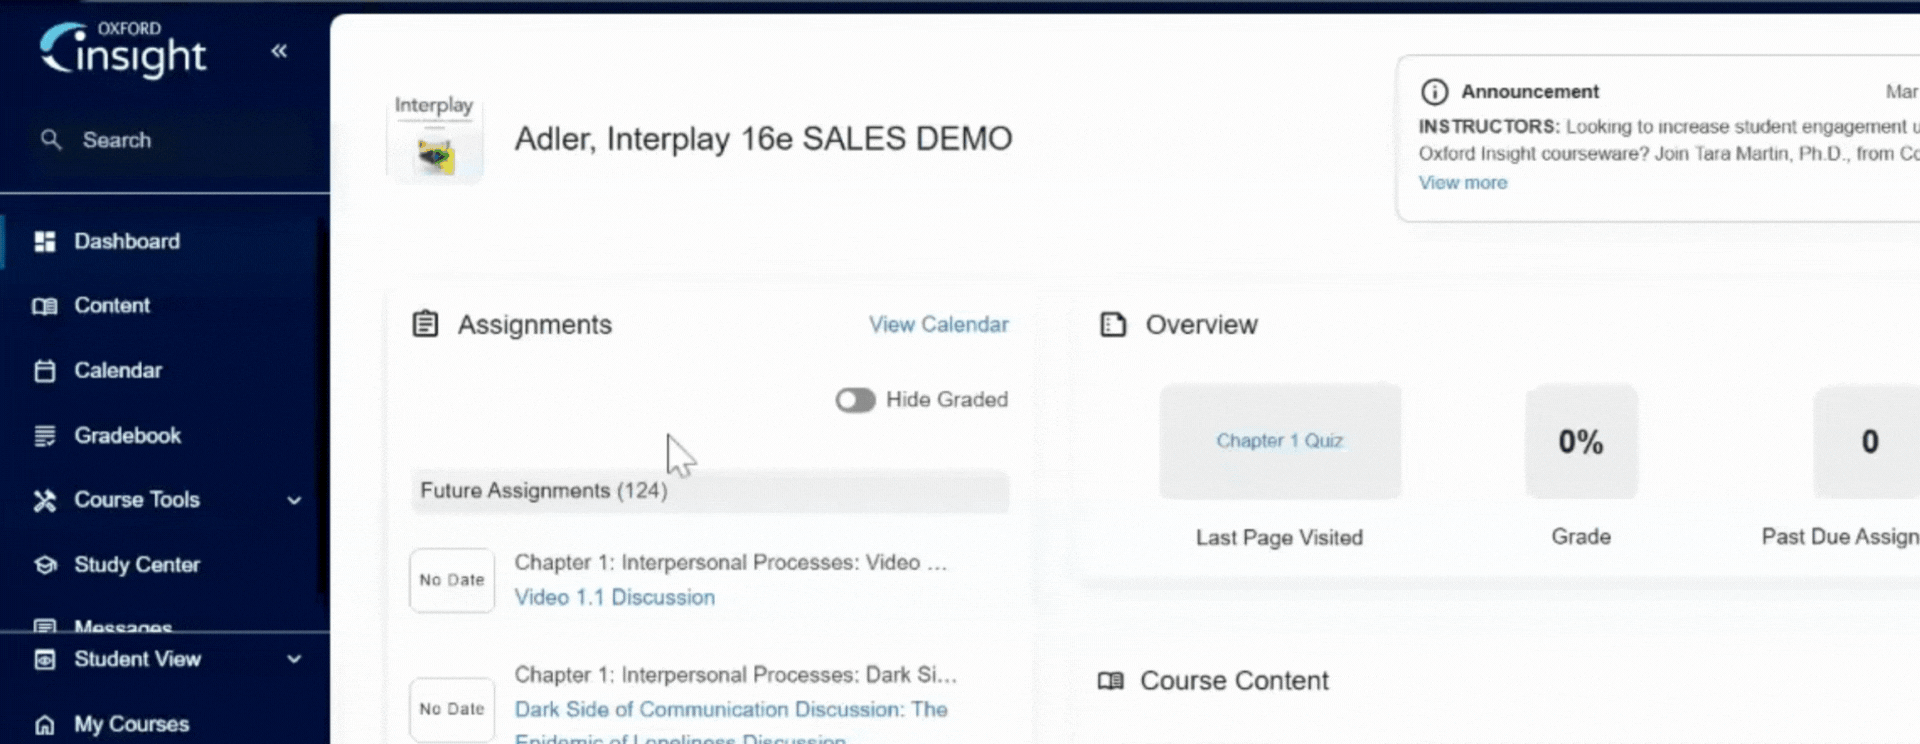This screenshot has height=744, width=1920.
Task: Go to My Courses
Action: 132,724
